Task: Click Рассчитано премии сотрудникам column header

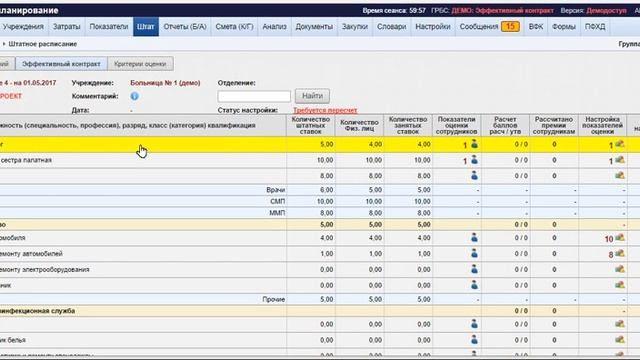Action: click(553, 125)
